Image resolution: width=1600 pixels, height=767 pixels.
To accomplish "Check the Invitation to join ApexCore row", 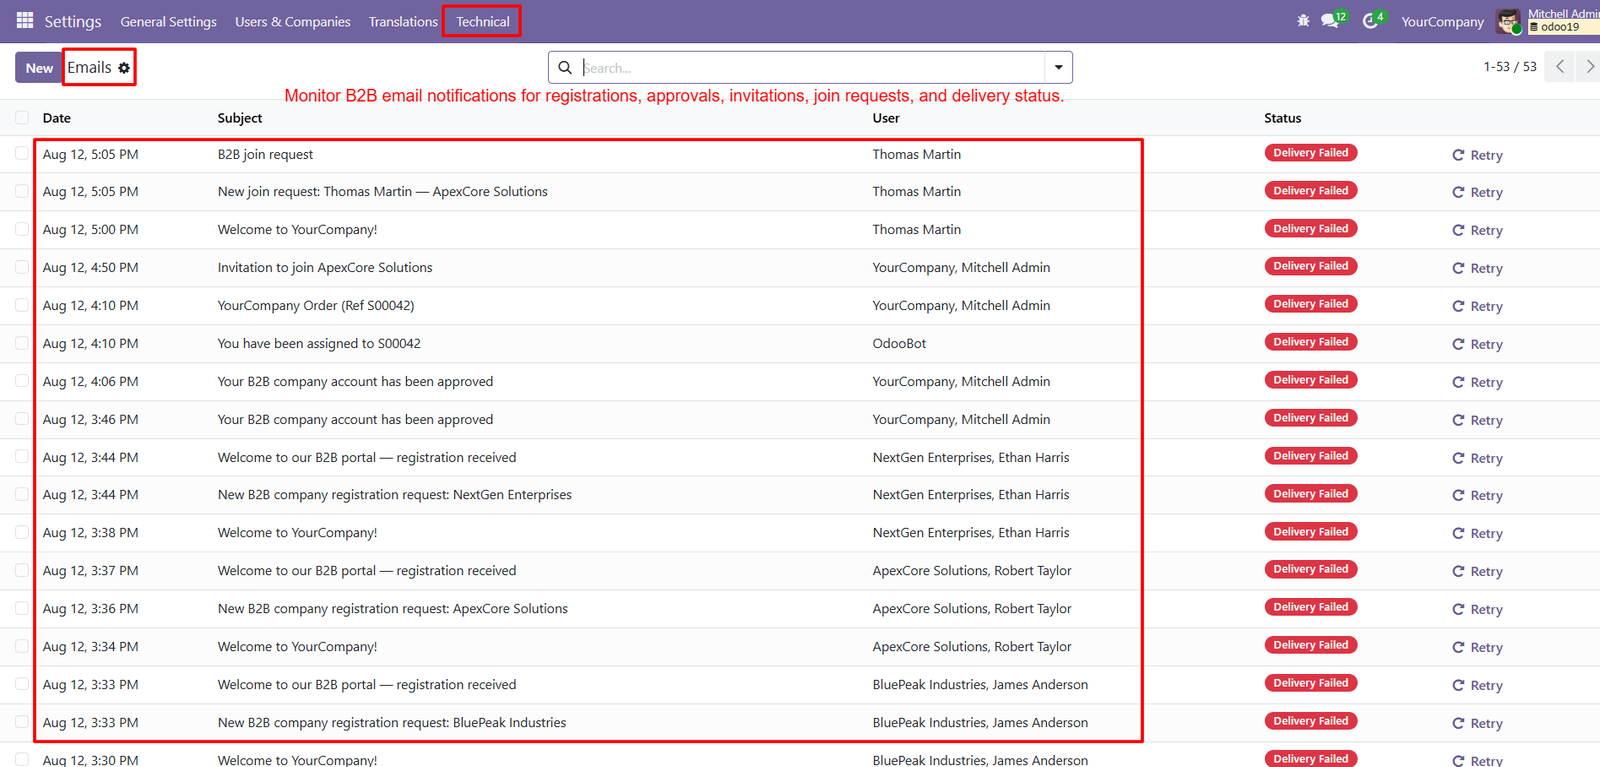I will click(22, 267).
